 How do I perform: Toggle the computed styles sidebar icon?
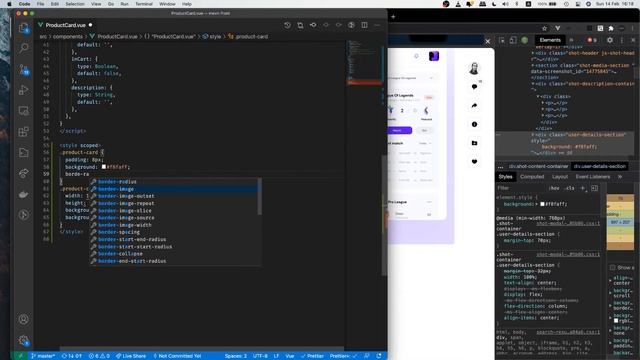(x=594, y=188)
